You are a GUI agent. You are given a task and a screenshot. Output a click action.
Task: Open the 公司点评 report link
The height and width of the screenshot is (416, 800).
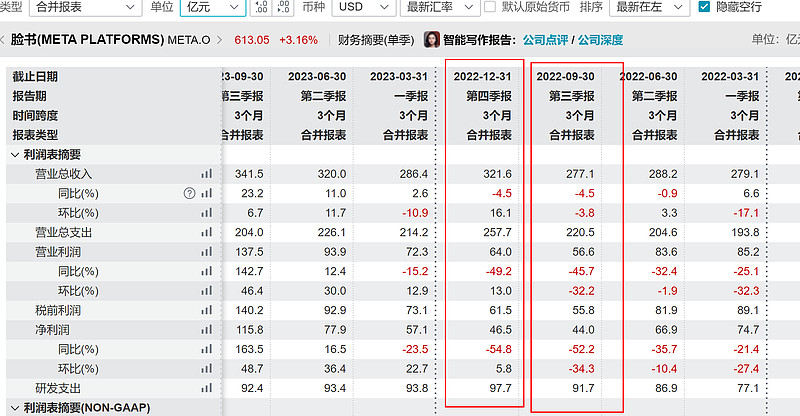pyautogui.click(x=545, y=40)
